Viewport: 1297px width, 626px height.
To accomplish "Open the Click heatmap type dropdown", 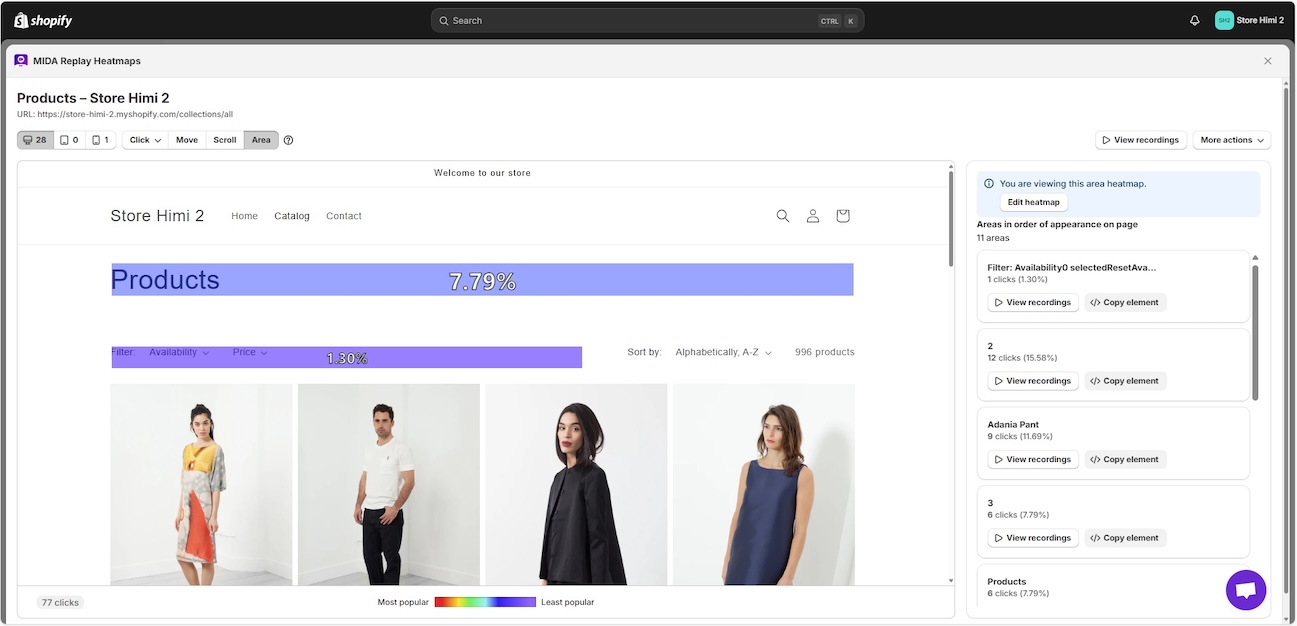I will (145, 140).
